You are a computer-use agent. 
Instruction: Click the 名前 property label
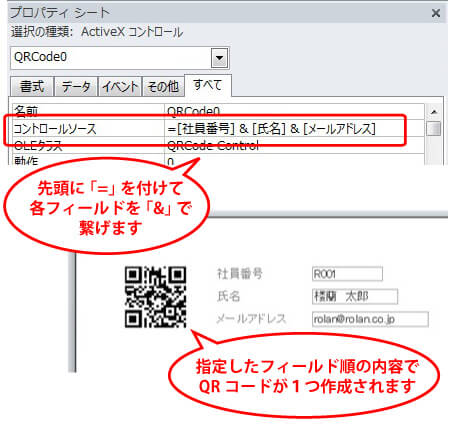(26, 111)
